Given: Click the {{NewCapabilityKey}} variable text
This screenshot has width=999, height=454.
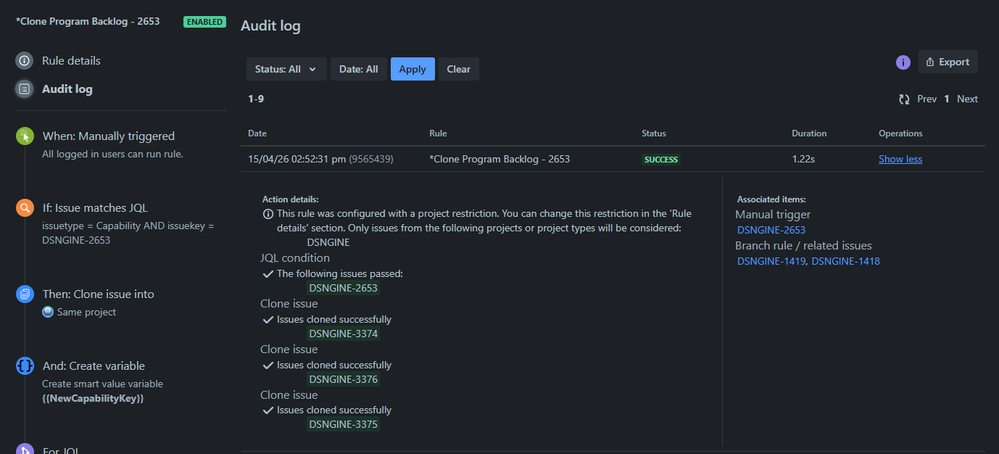Looking at the screenshot, I should (x=93, y=399).
